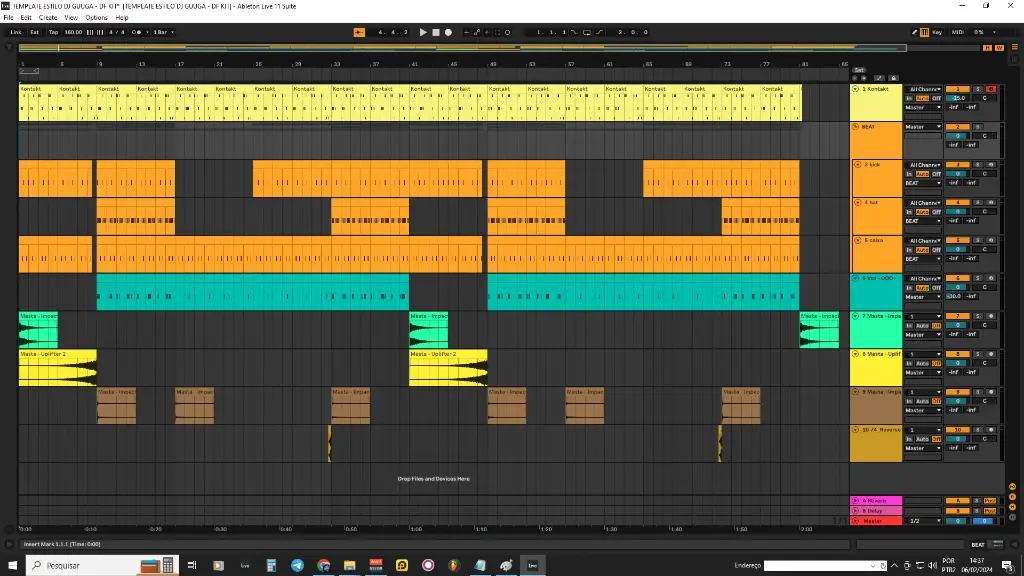Click the Session Record circle icon

point(507,32)
